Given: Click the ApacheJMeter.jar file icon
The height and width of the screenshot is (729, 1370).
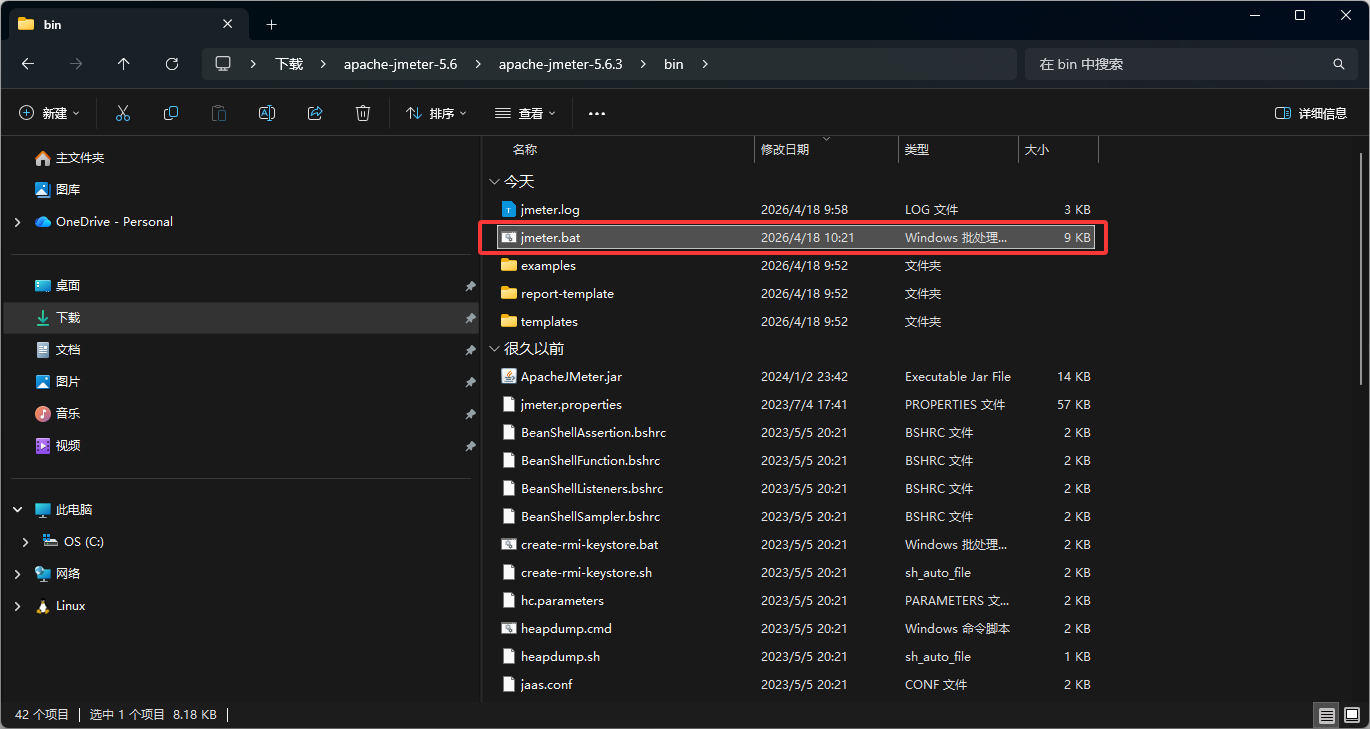Looking at the screenshot, I should (x=509, y=377).
